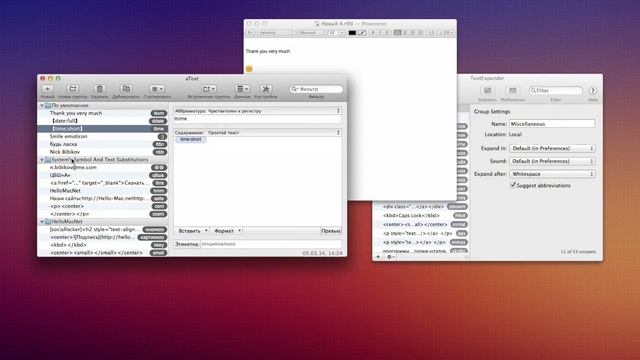Collapse the HelloMacNet group in aText list
This screenshot has height=360, width=640.
click(x=42, y=222)
